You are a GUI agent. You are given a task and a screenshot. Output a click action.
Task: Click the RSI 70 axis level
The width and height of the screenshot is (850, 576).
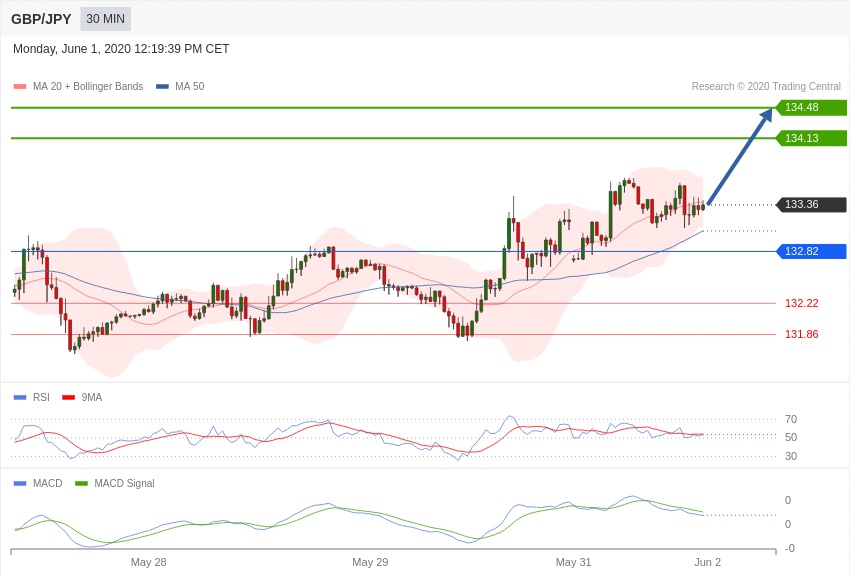click(790, 419)
